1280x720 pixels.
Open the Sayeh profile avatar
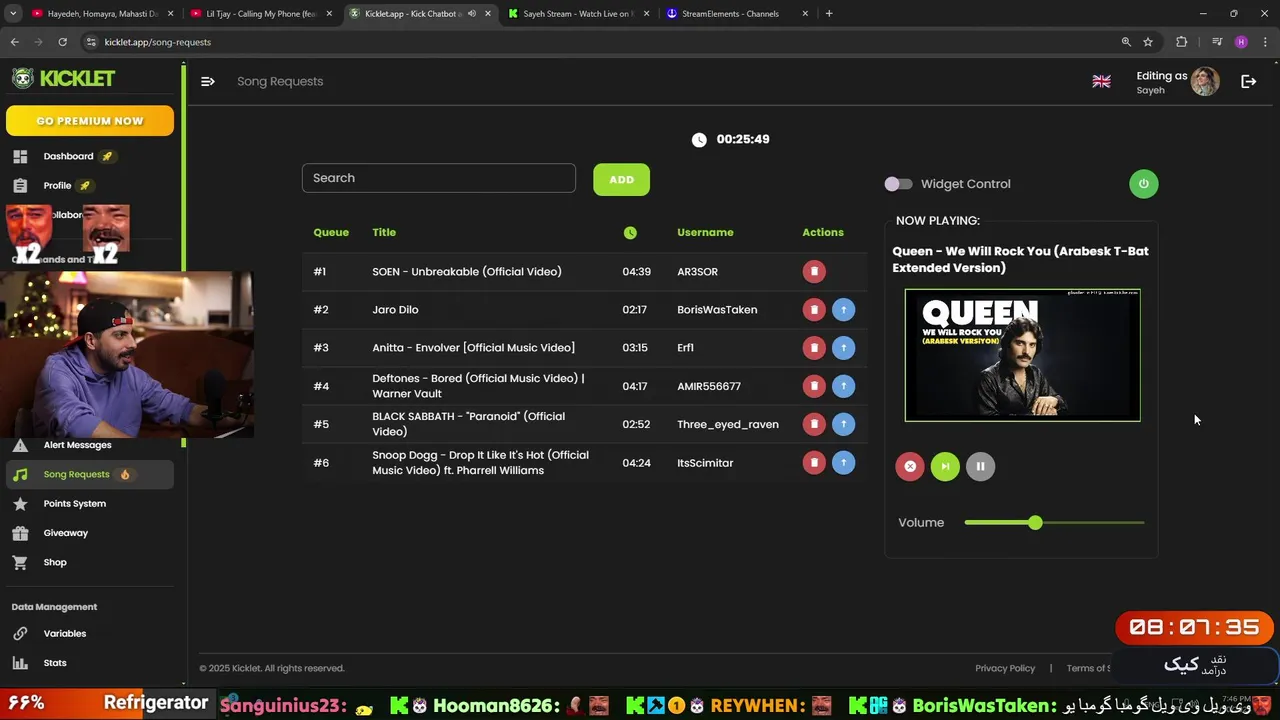(1205, 82)
